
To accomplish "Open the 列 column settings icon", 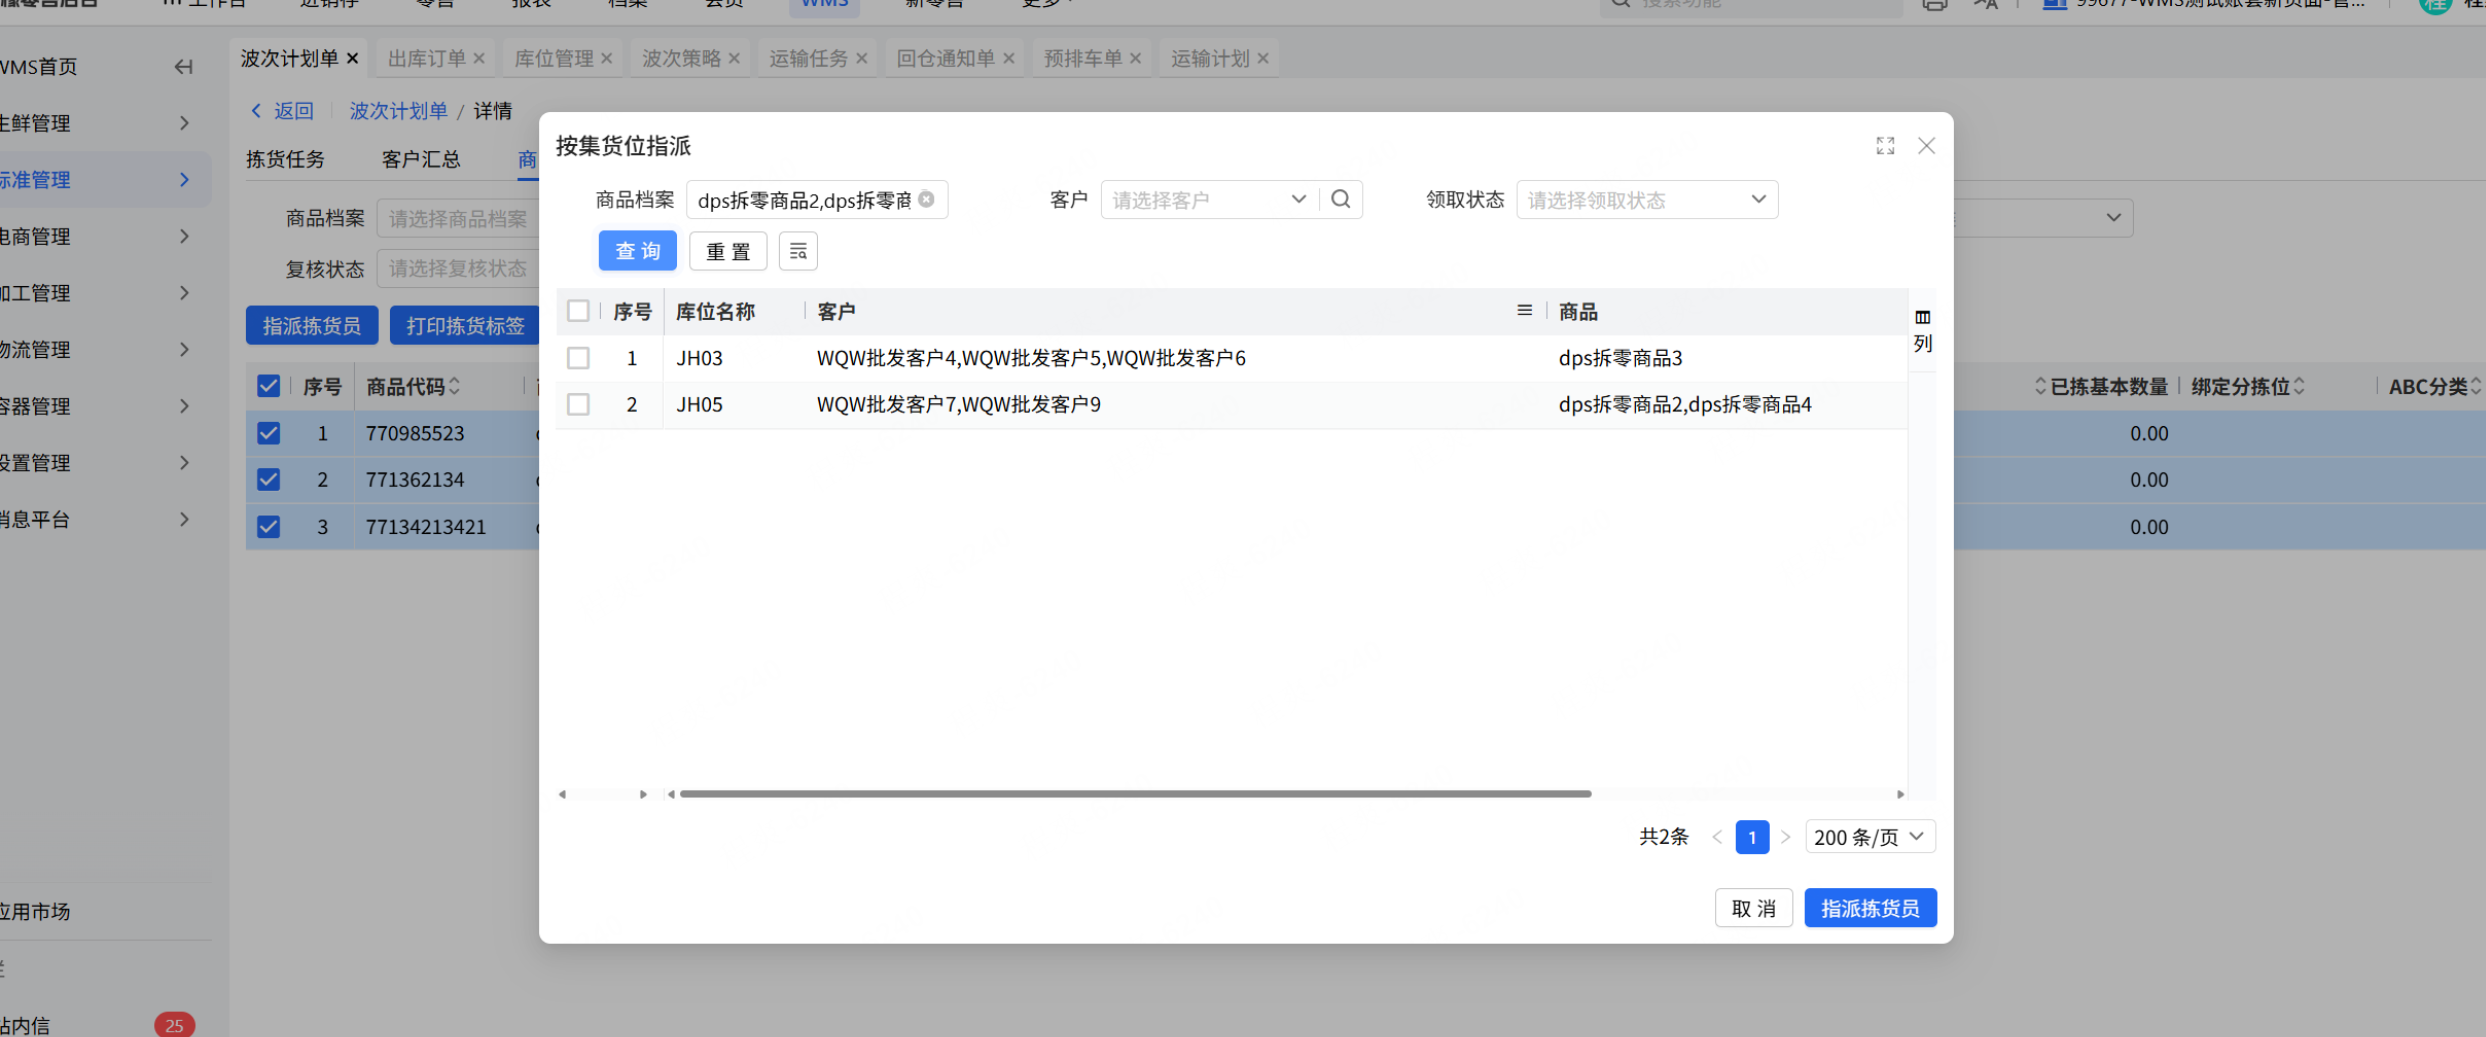I will pos(1922,330).
